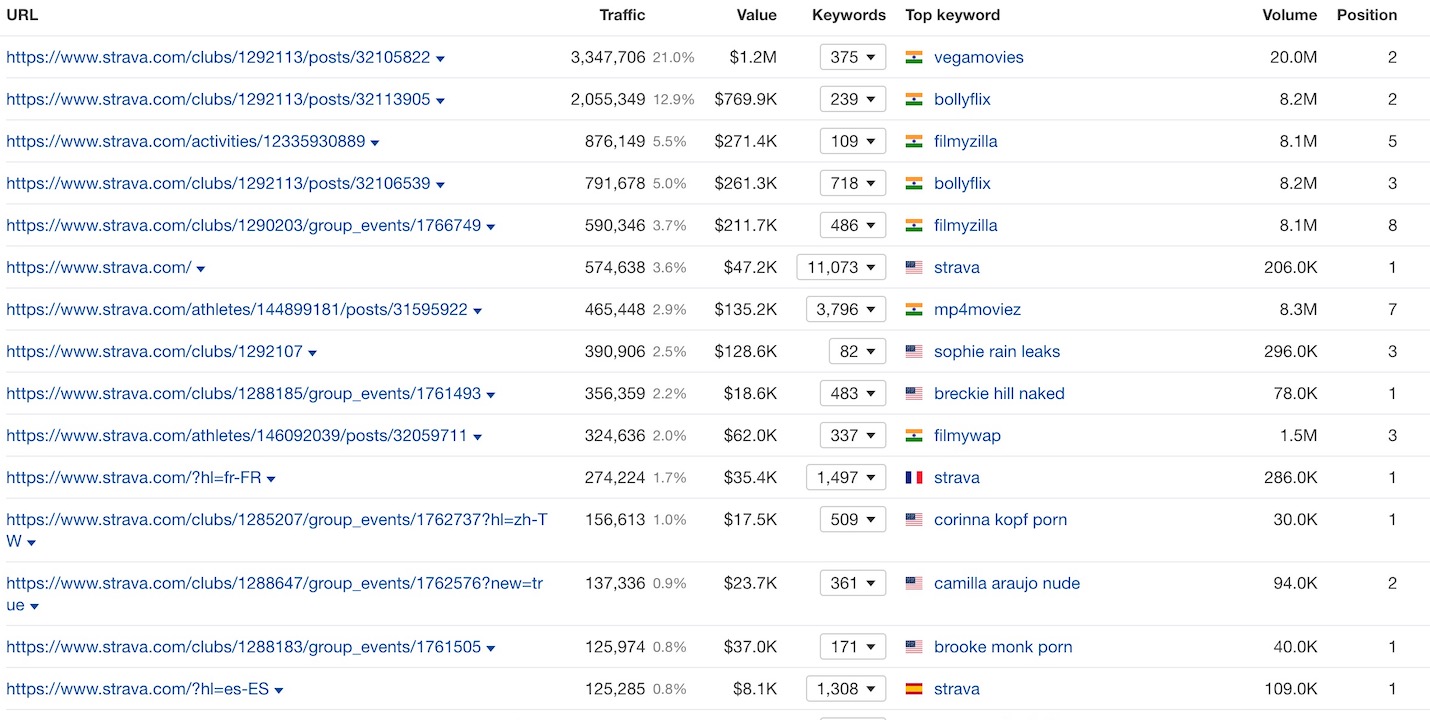Expand caret next to strava.com homepage URL
Viewport: 1430px width, 720px height.
pyautogui.click(x=201, y=269)
